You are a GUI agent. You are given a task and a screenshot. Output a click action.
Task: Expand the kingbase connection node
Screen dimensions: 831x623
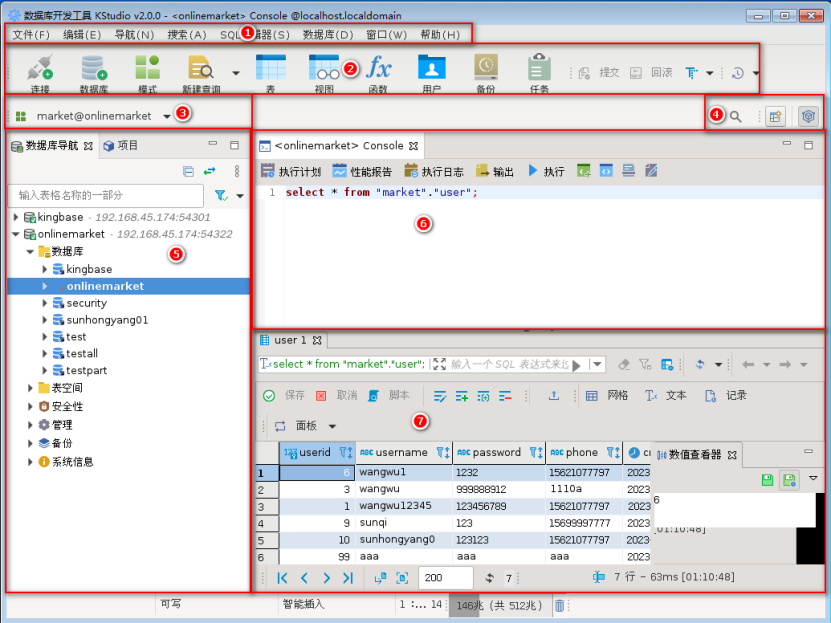pyautogui.click(x=16, y=217)
